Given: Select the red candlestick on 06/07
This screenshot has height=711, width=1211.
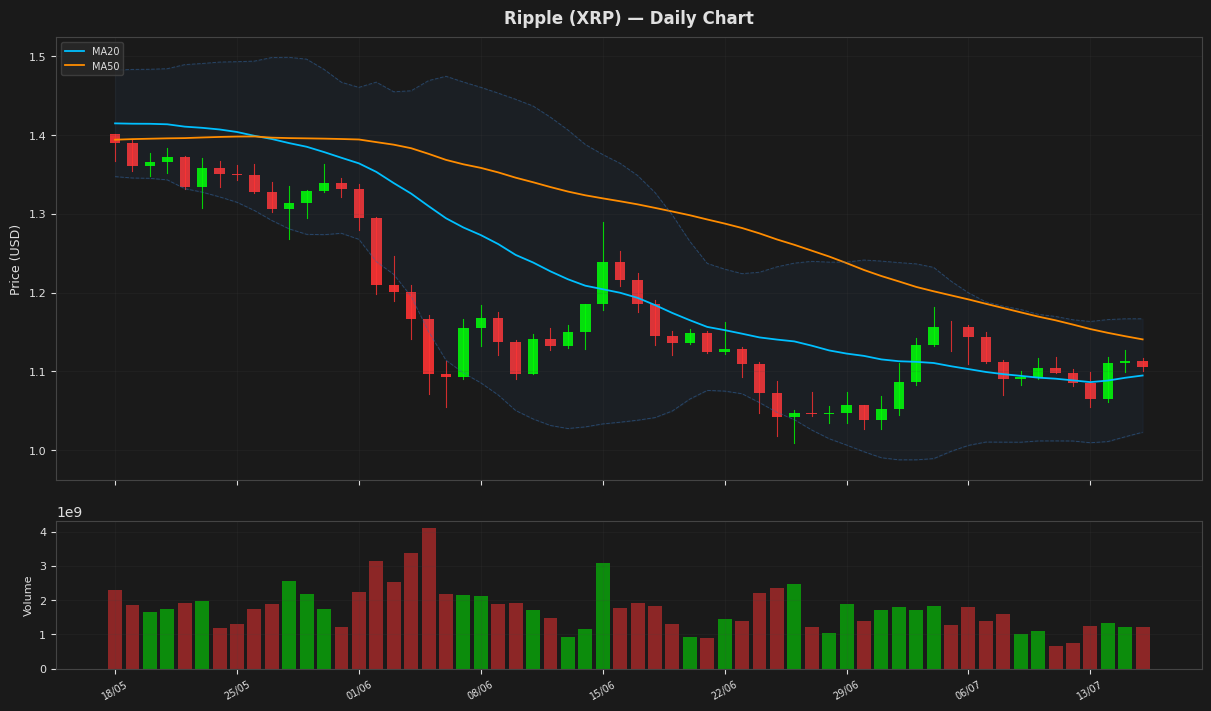Looking at the screenshot, I should point(968,332).
